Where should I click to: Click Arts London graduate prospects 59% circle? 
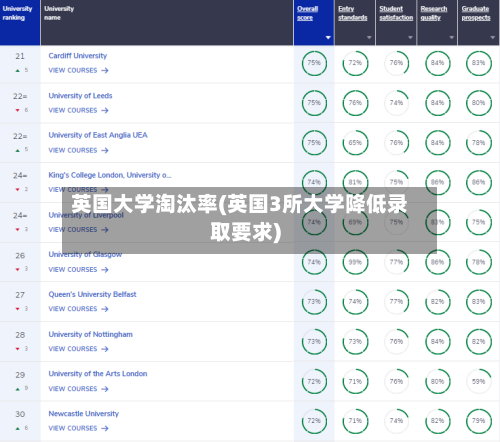tap(479, 381)
